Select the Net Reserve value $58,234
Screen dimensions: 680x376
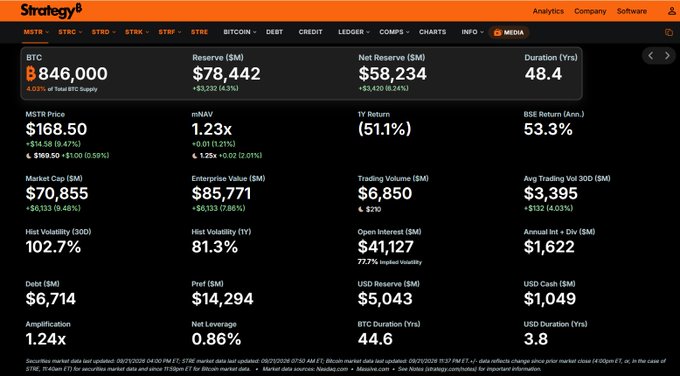(392, 74)
